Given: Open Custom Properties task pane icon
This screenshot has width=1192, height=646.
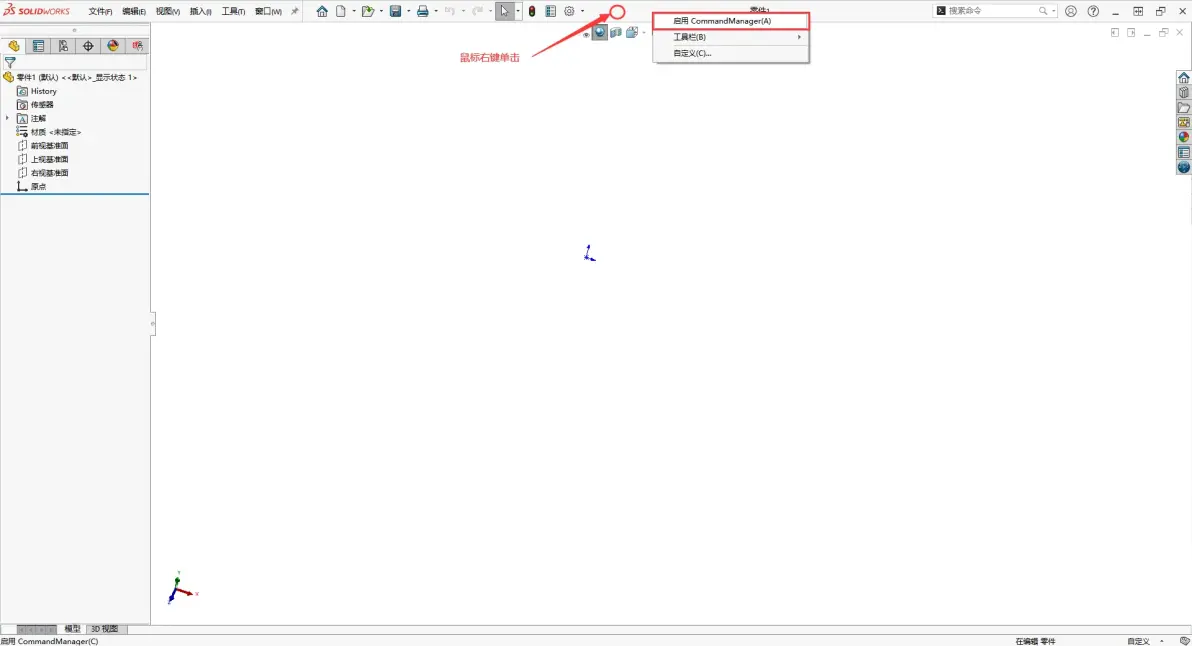Looking at the screenshot, I should (1184, 153).
